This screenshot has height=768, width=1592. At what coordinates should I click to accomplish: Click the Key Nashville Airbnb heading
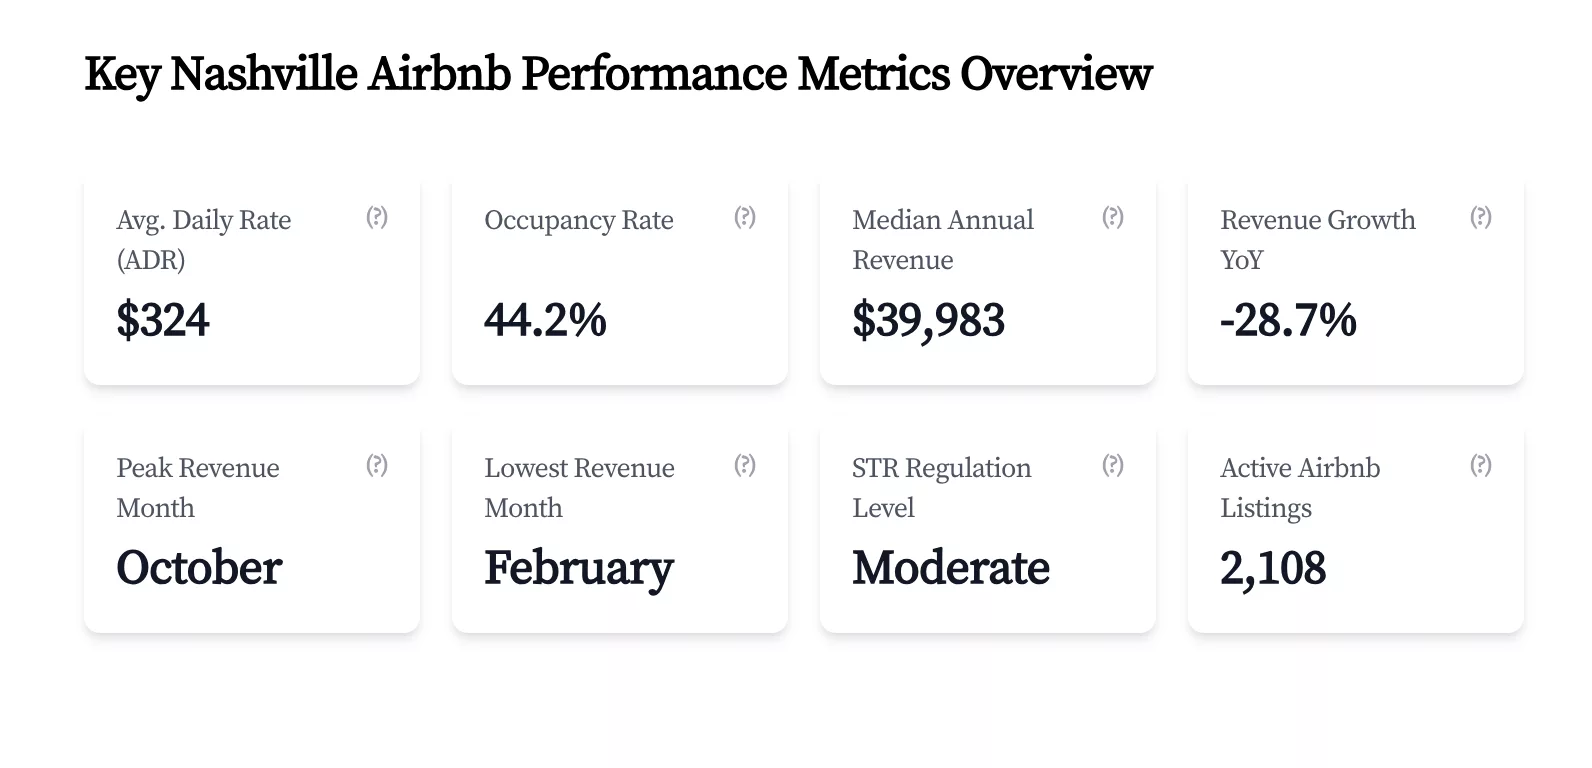617,72
